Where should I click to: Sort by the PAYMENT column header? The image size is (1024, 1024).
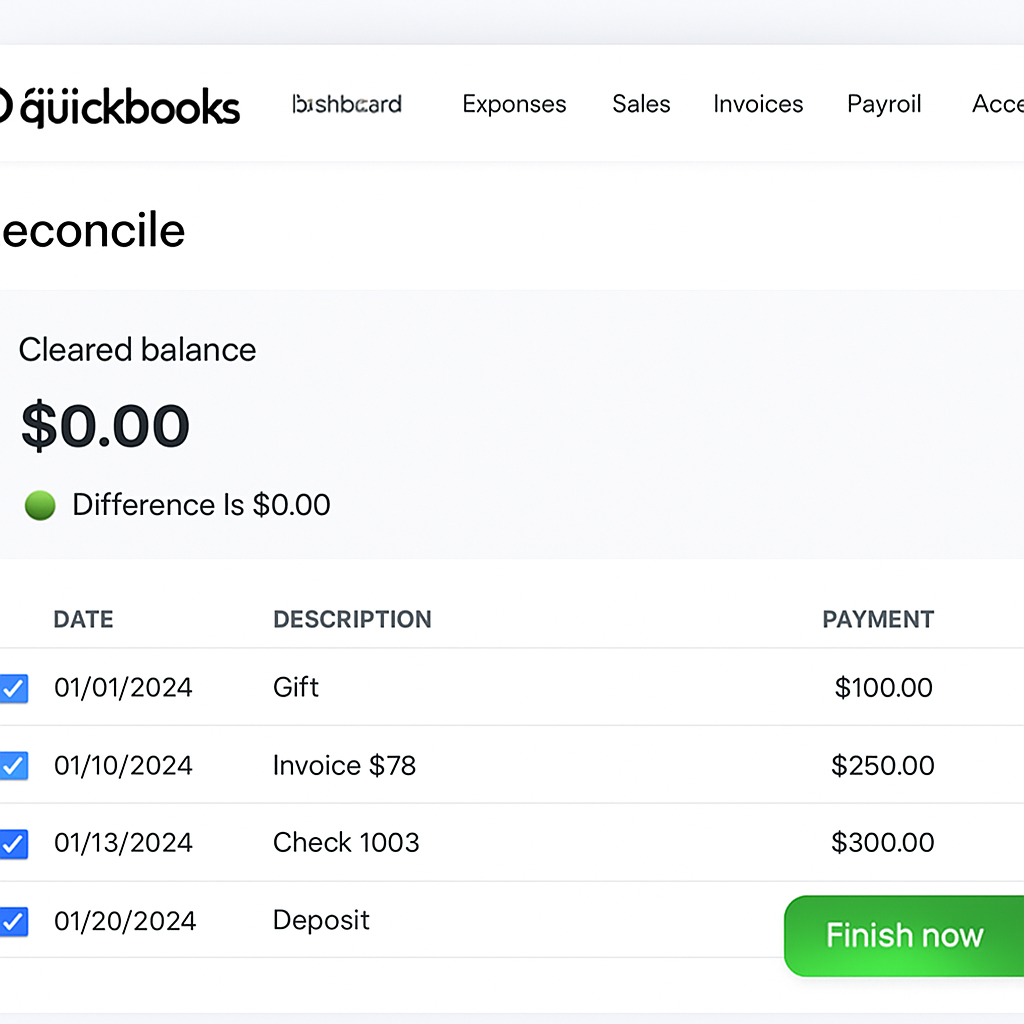878,619
